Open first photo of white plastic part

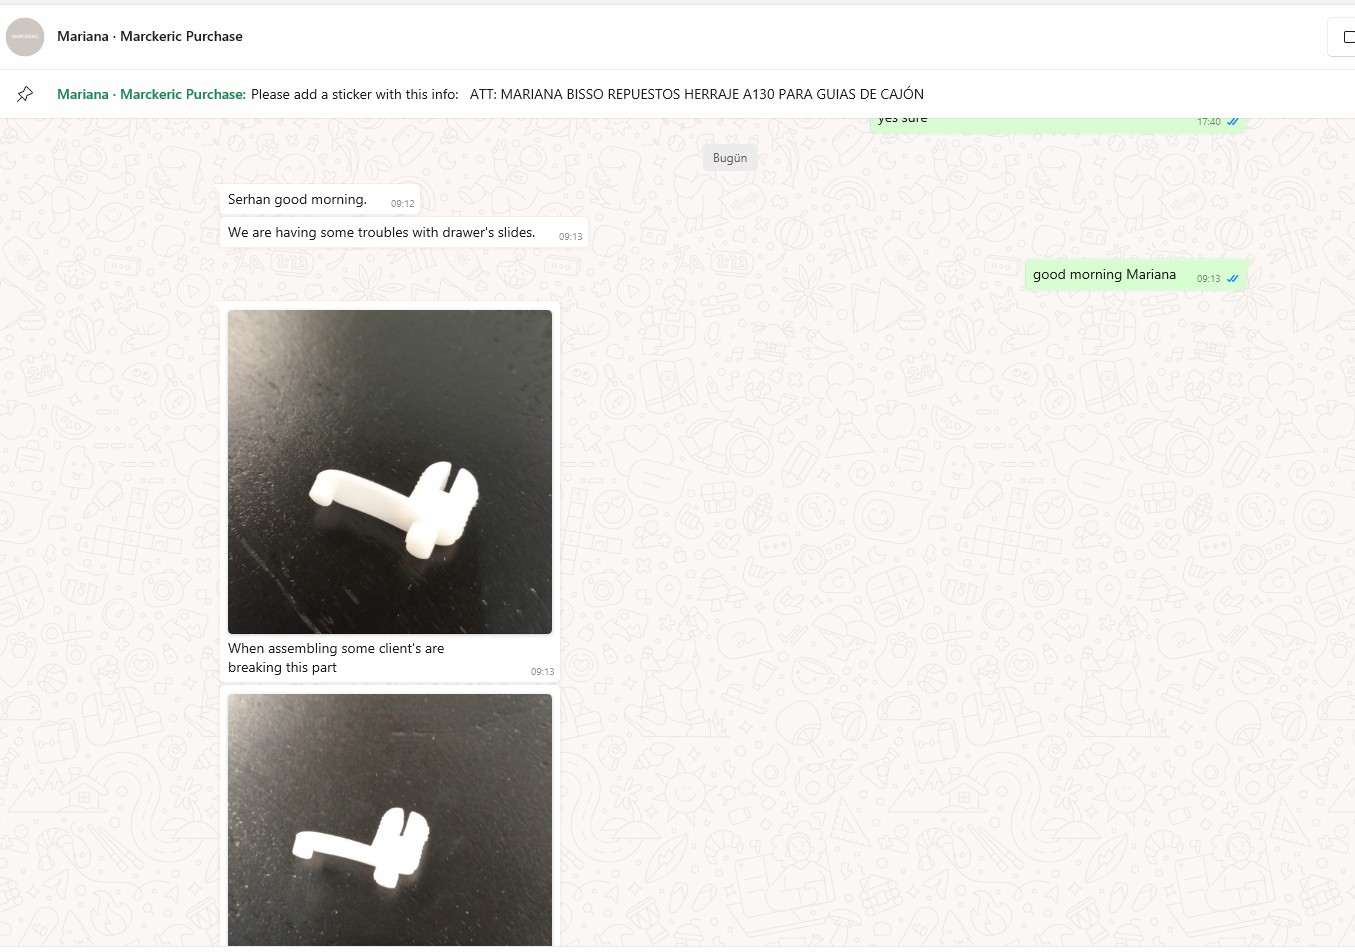point(390,472)
